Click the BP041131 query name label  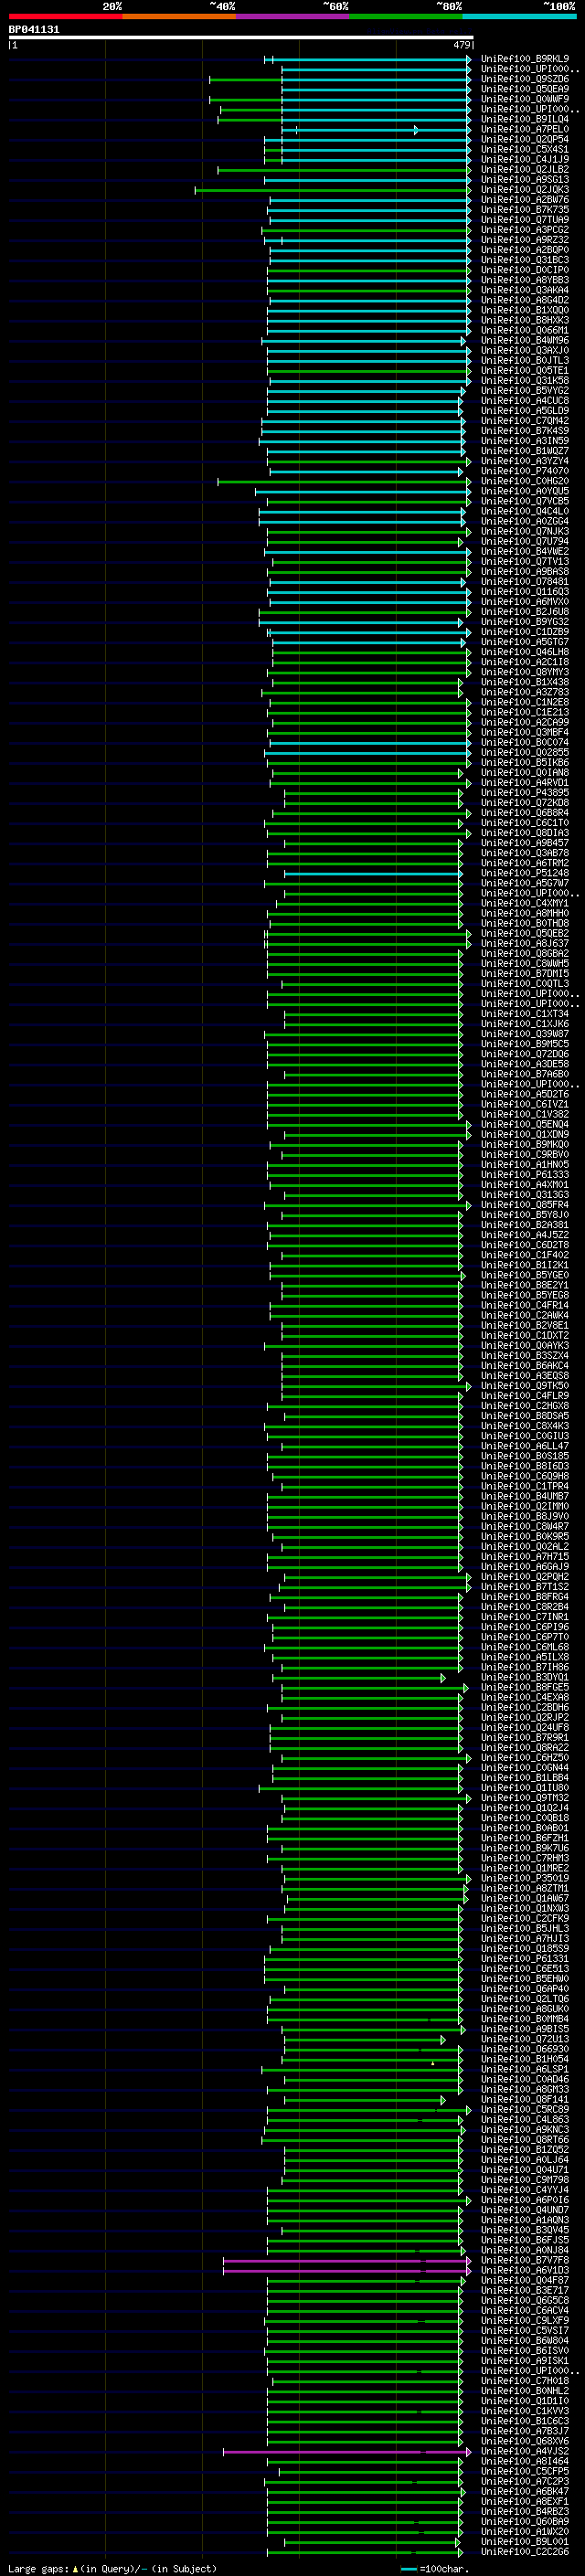click(x=34, y=29)
